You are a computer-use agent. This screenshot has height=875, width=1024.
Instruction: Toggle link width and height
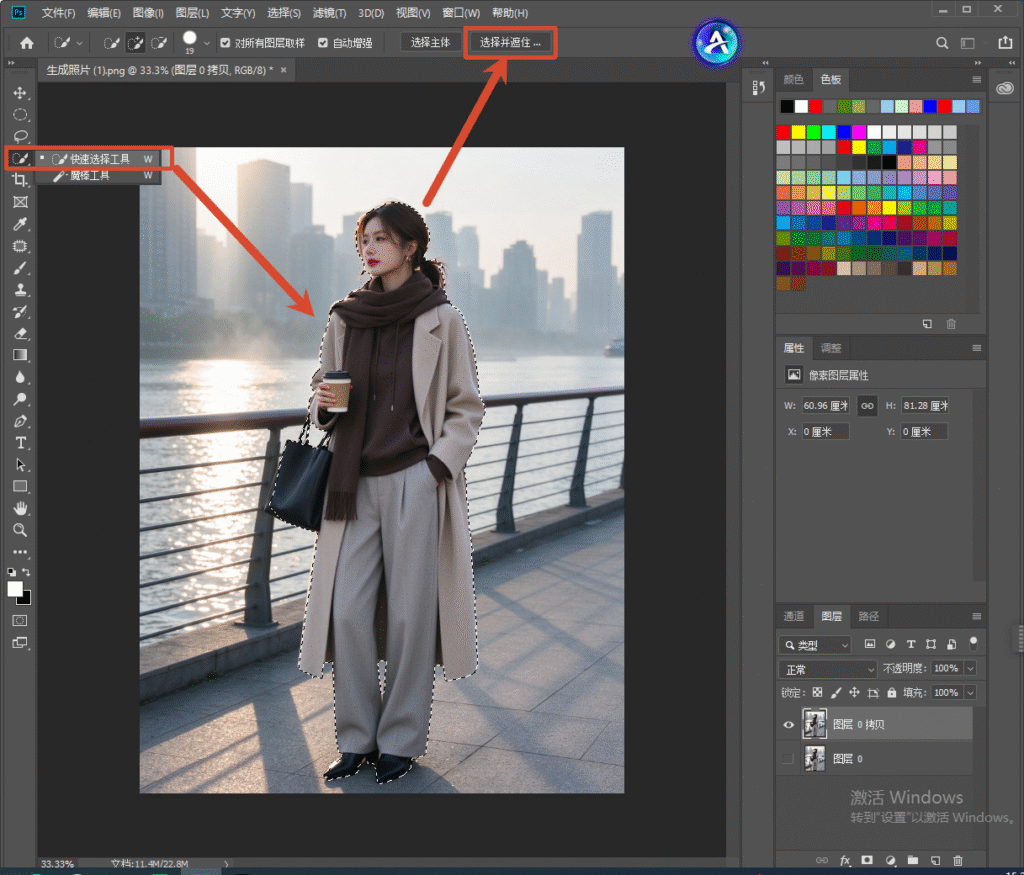pos(867,406)
